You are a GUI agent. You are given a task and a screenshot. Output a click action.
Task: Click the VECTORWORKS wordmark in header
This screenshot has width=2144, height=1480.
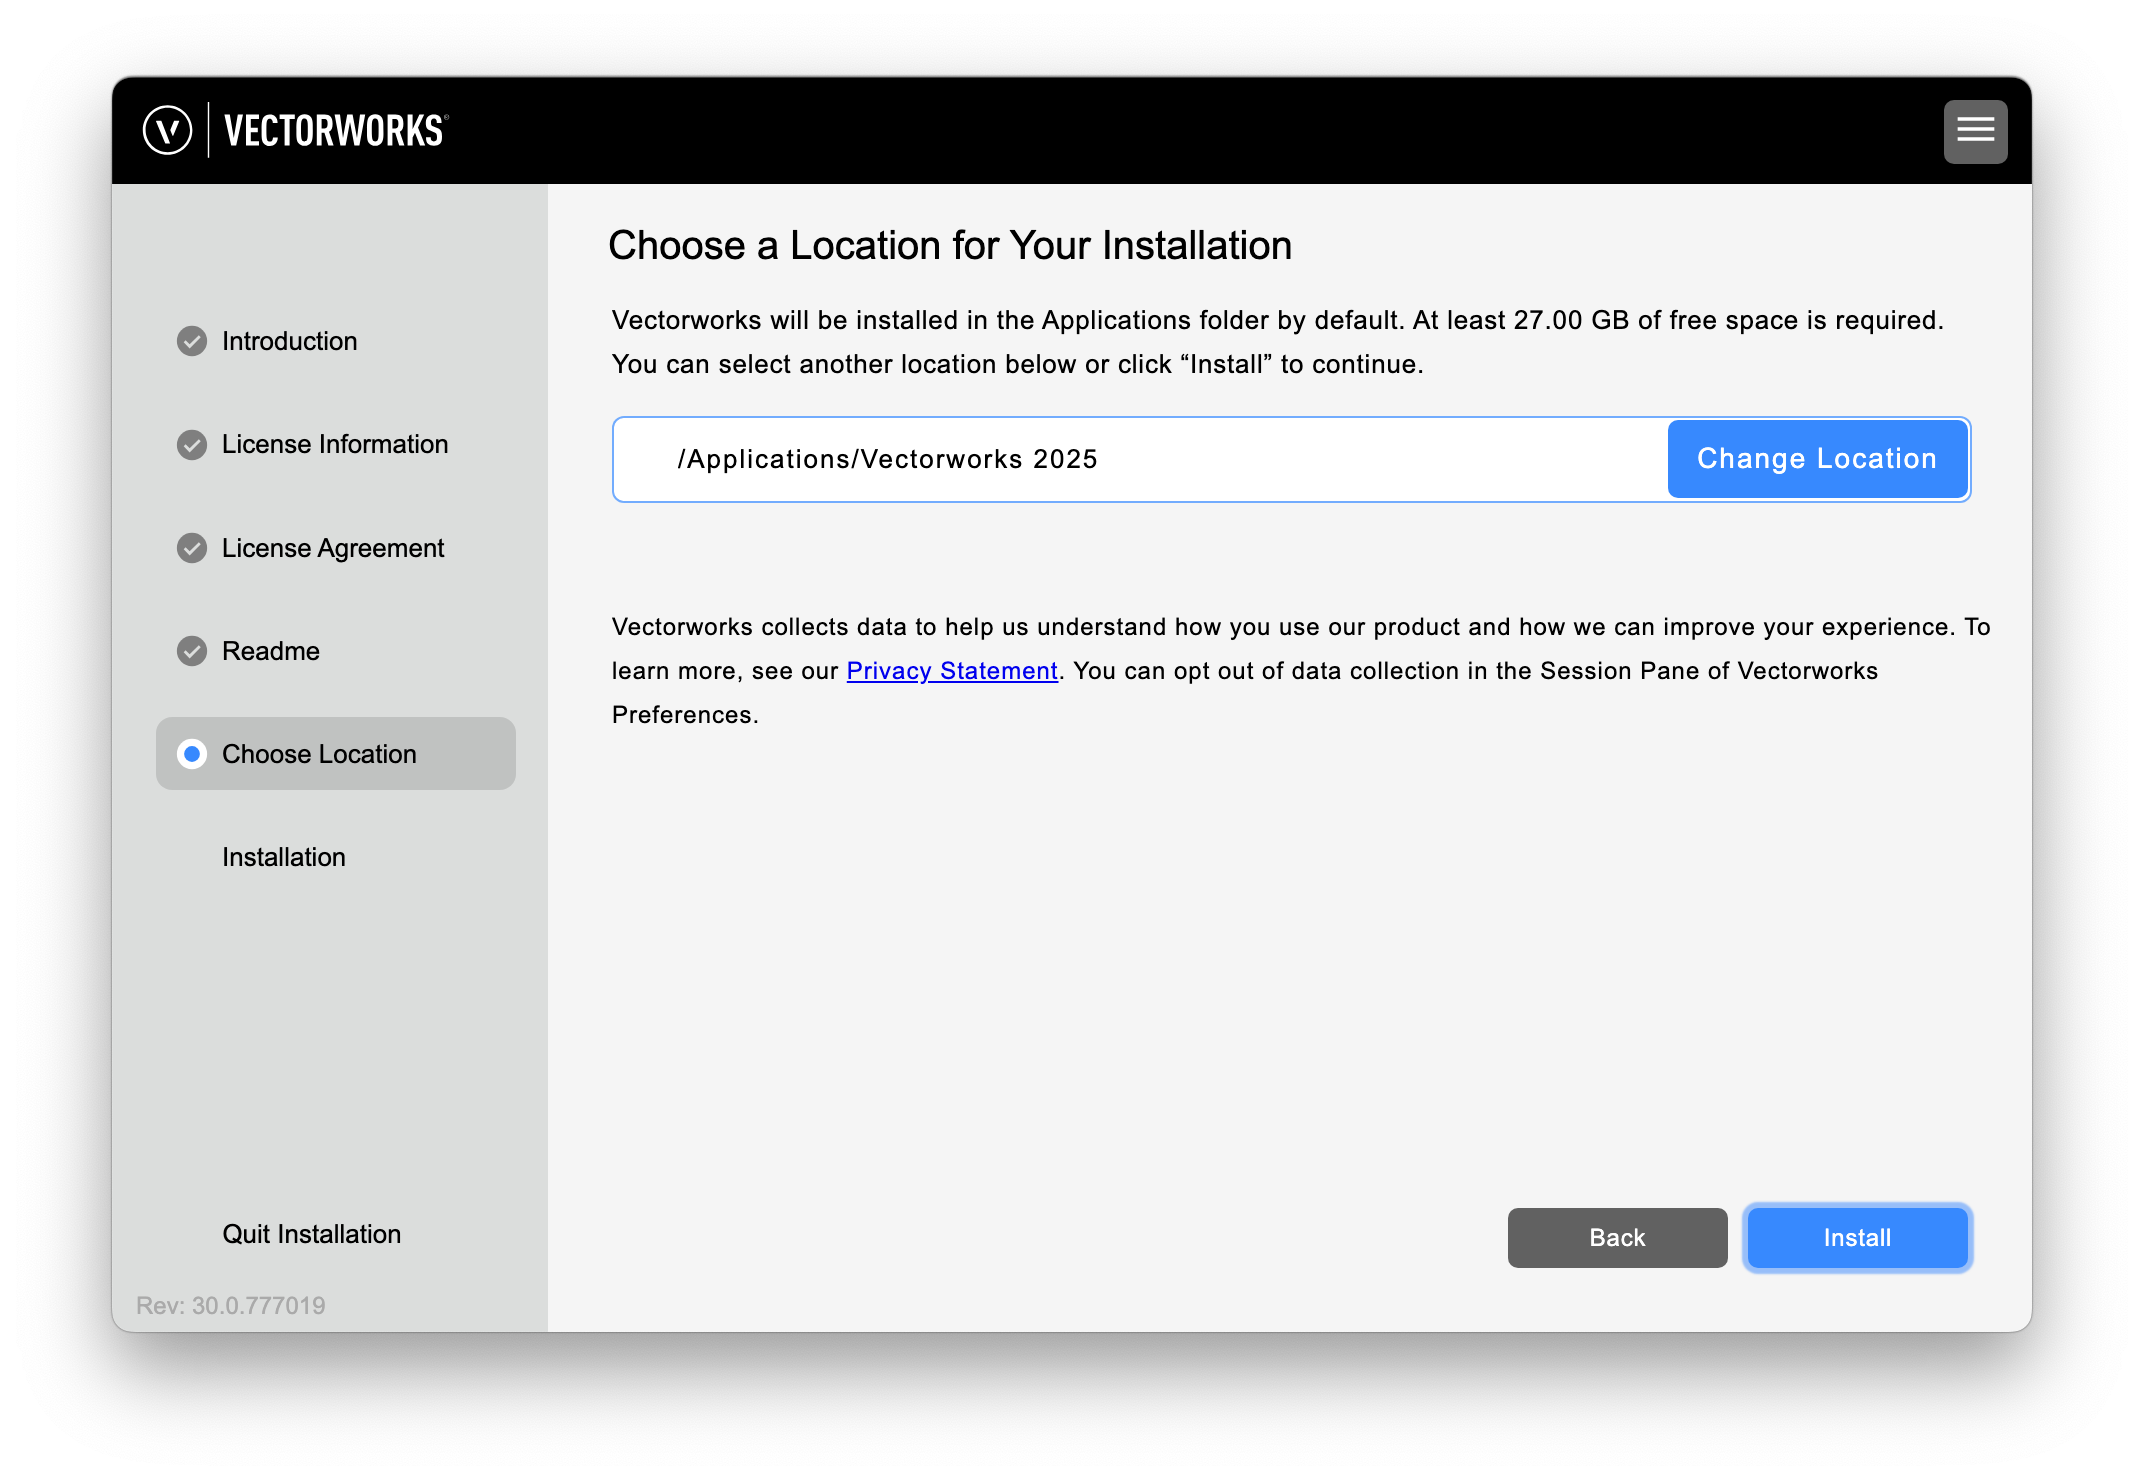336,131
